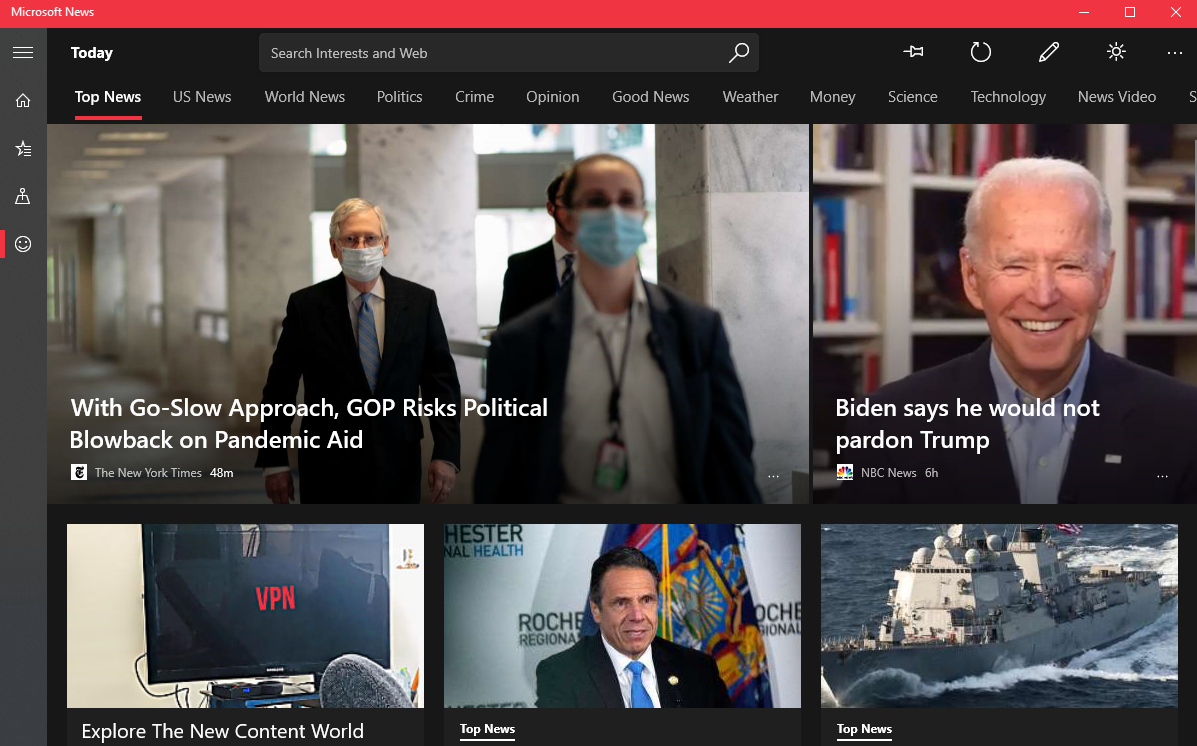
Task: Expand the top-right more options ellipsis
Action: (x=1174, y=53)
